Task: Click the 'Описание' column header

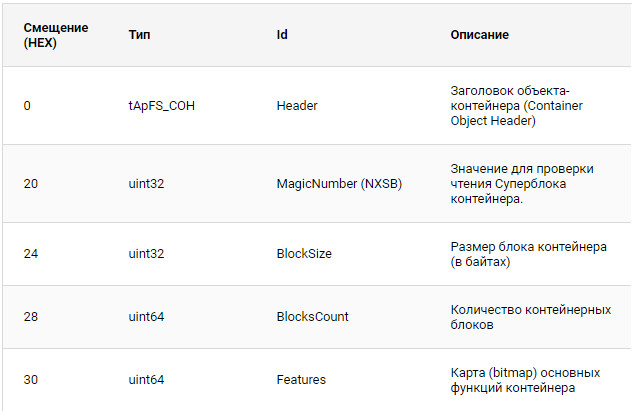Action: [x=480, y=35]
